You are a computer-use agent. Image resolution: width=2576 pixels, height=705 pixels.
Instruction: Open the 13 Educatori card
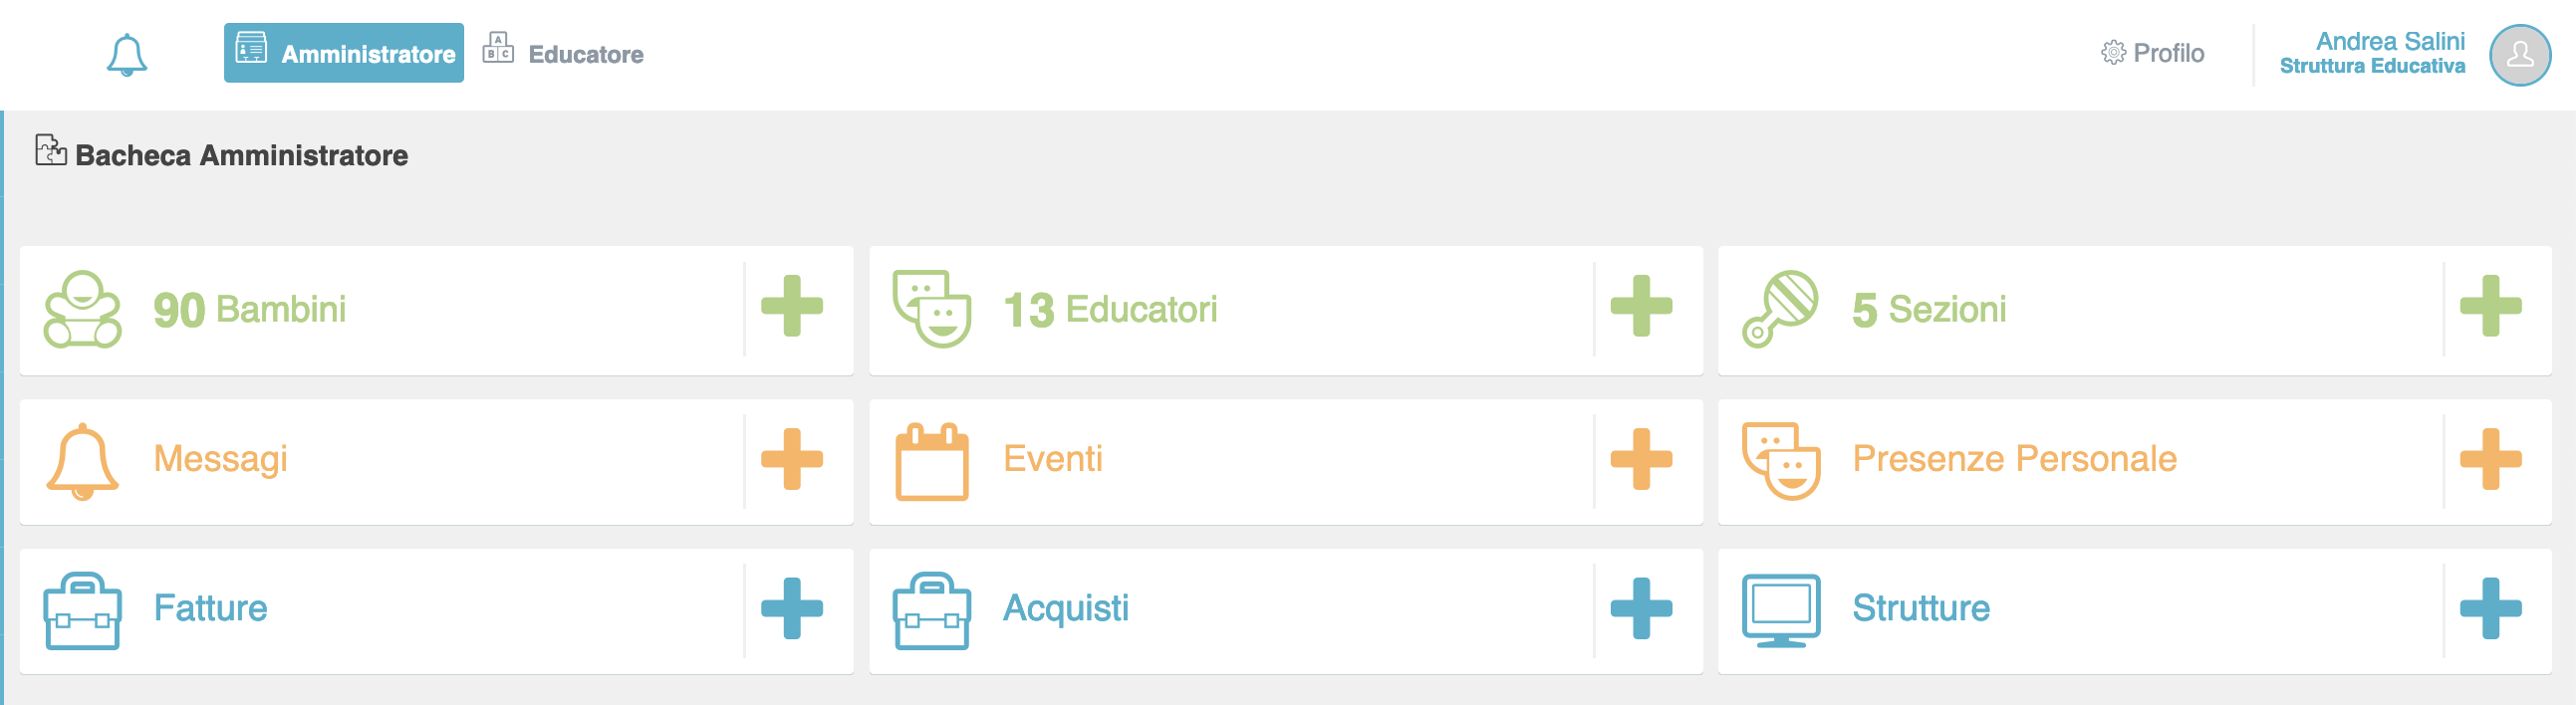pos(1230,310)
